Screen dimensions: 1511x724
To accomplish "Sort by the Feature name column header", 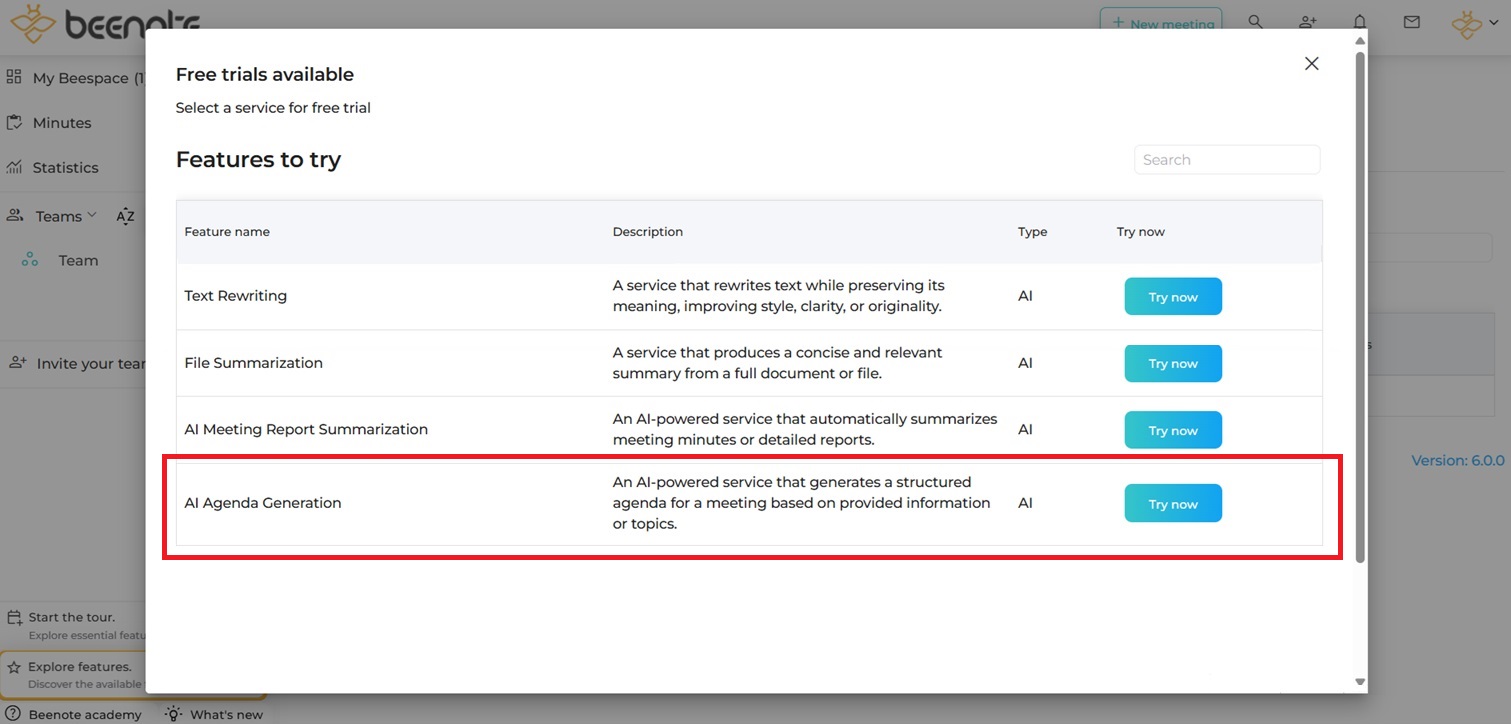I will [x=227, y=232].
